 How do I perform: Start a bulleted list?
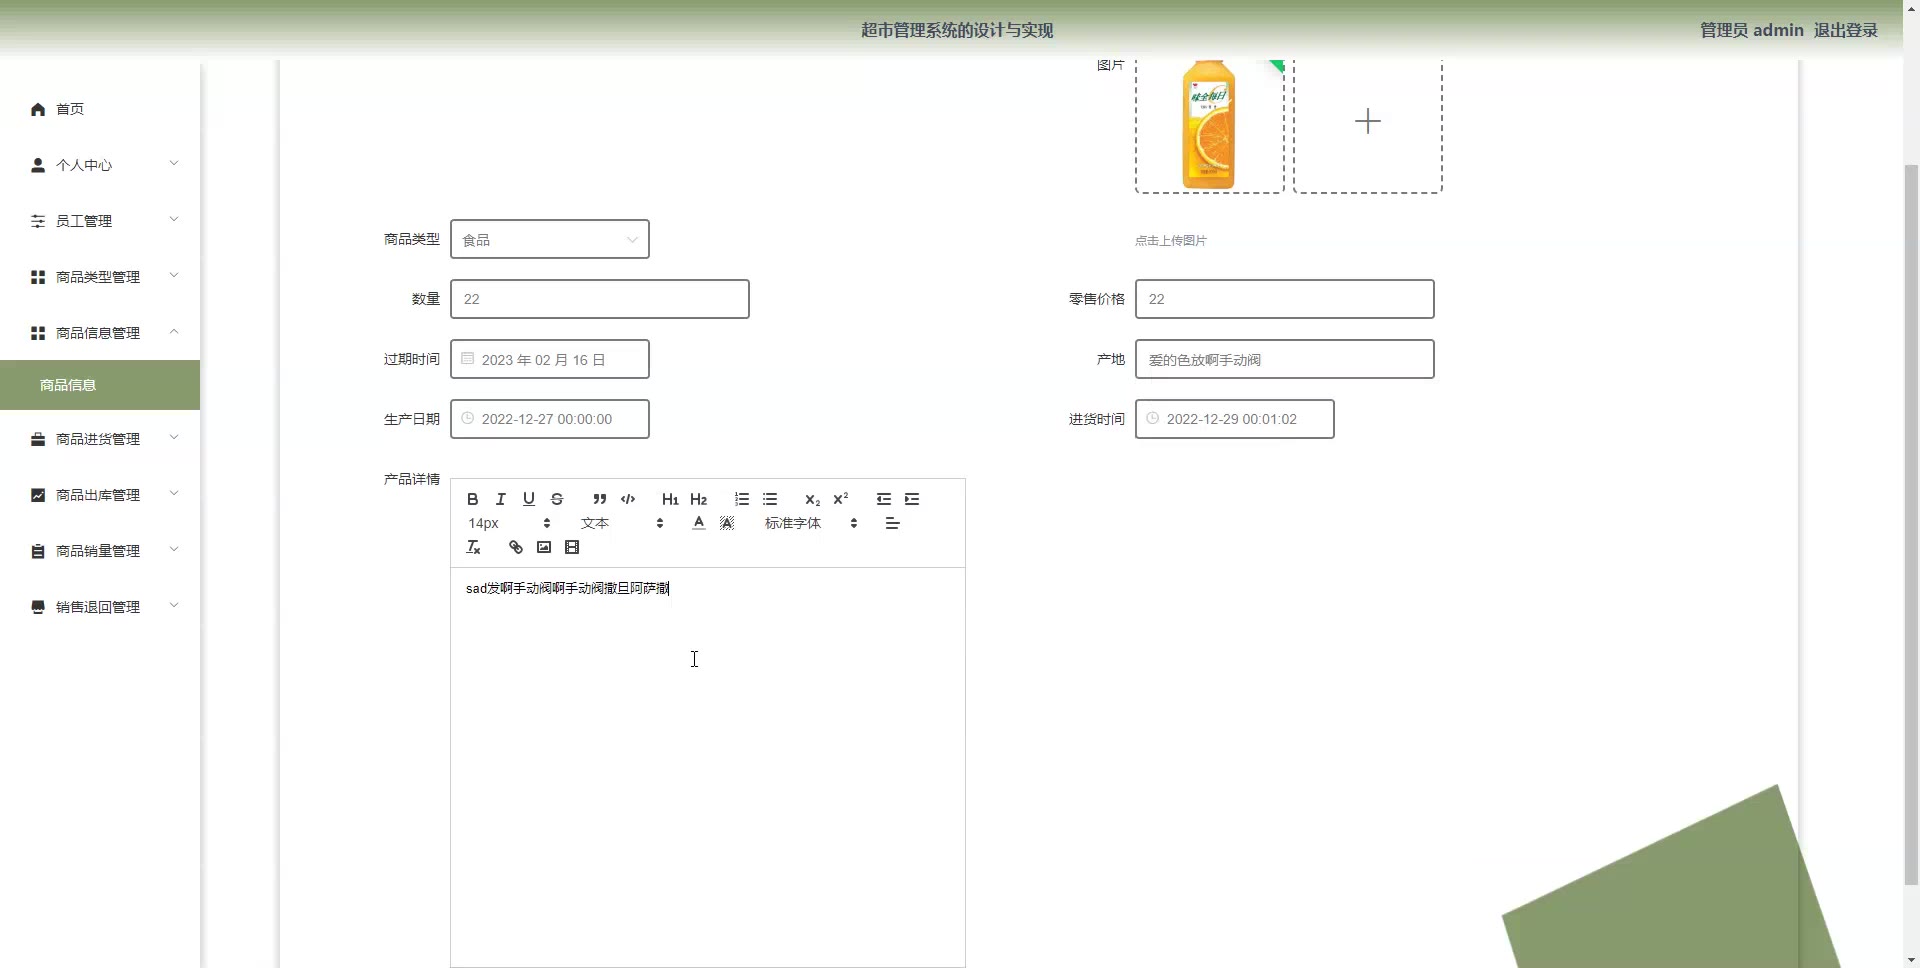pyautogui.click(x=769, y=499)
